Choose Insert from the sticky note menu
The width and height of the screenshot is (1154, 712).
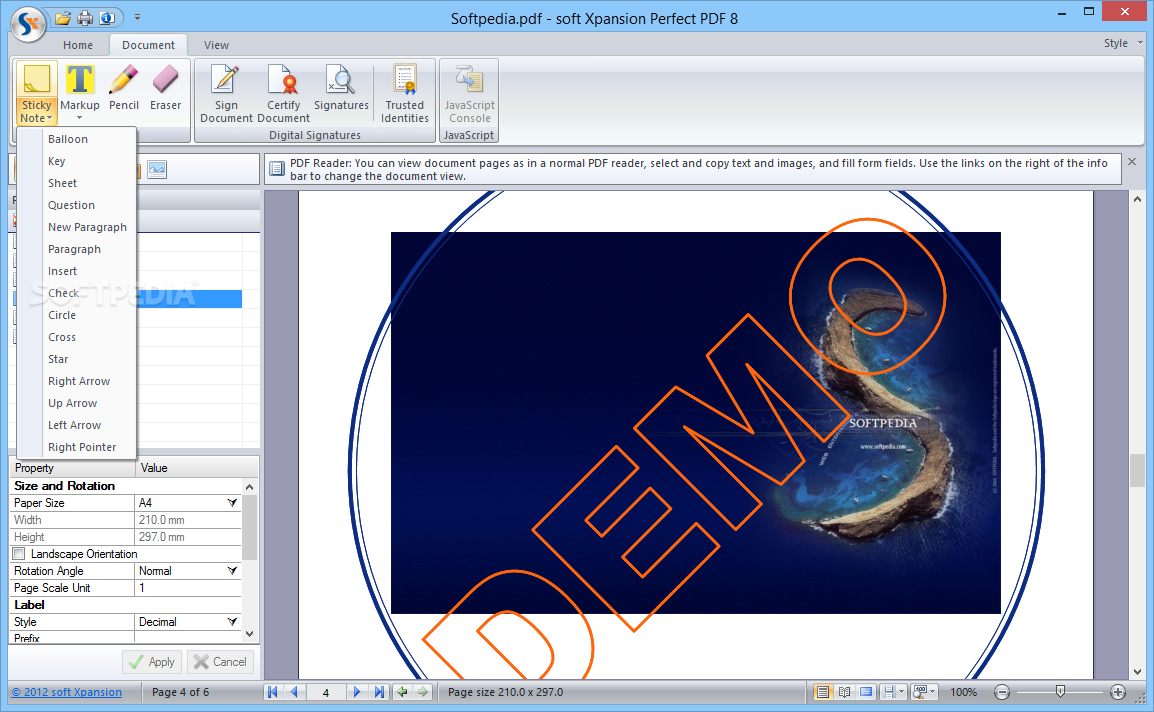pos(77,271)
